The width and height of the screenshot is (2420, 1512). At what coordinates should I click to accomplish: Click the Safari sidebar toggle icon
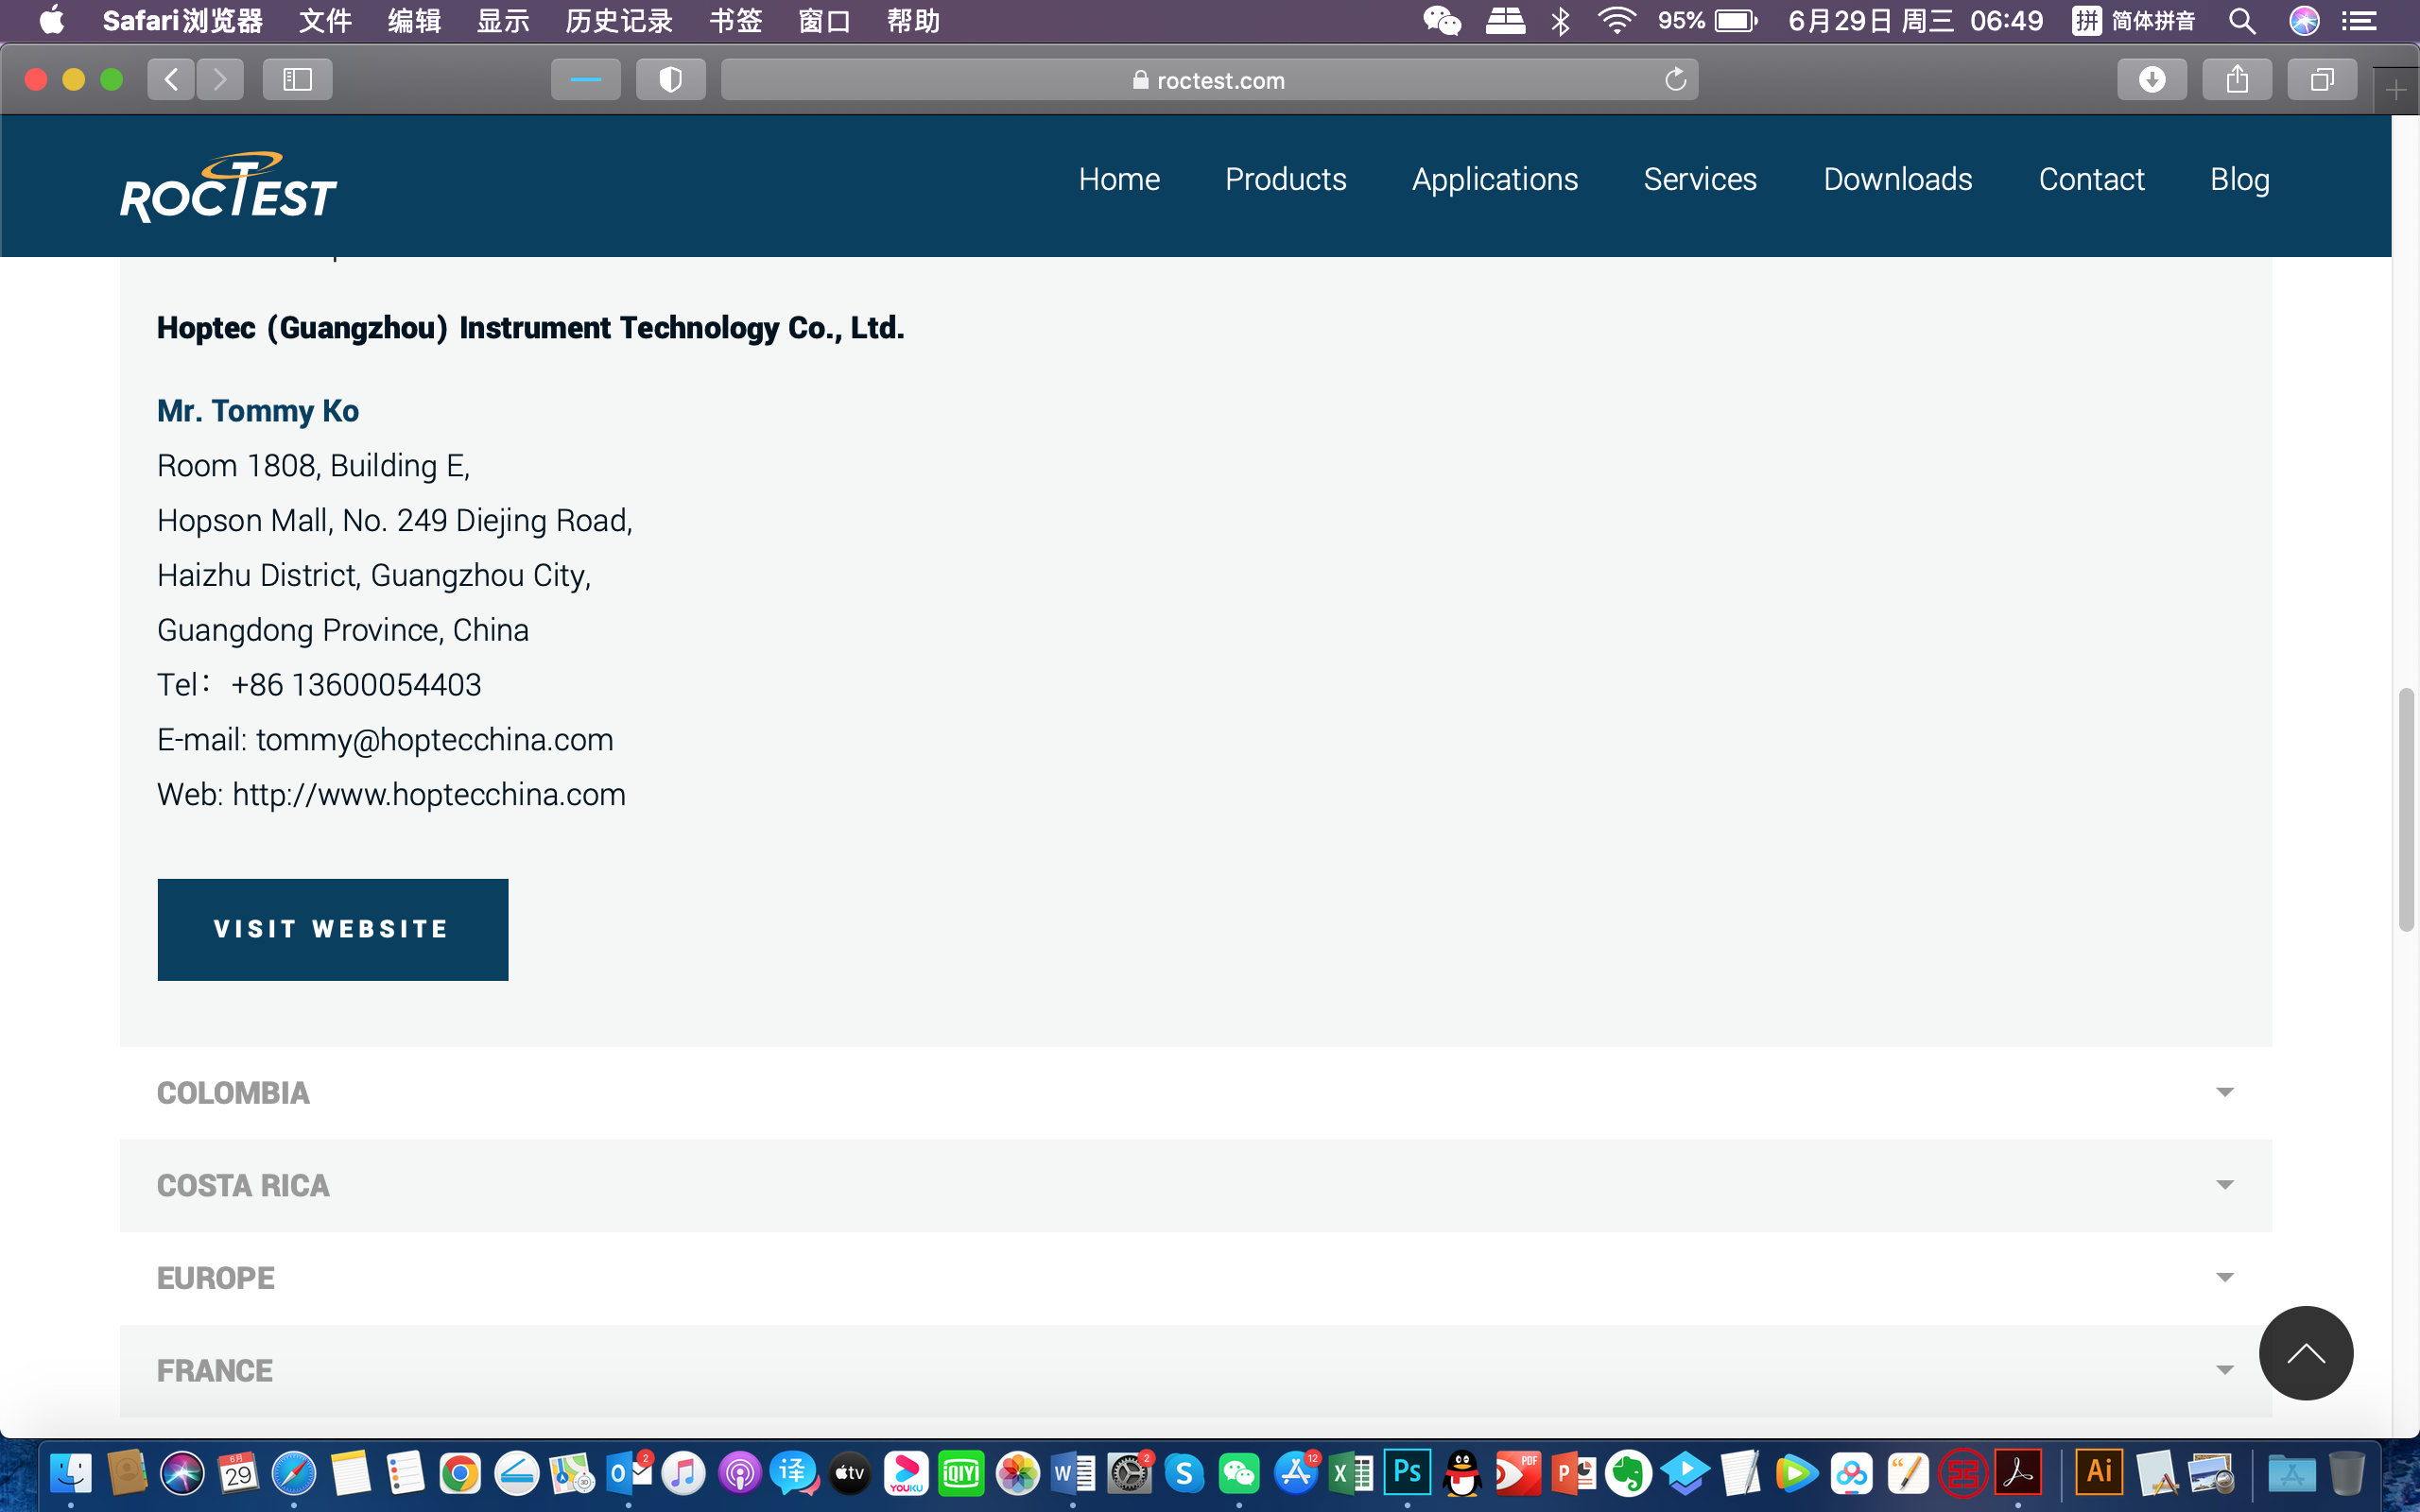(297, 80)
